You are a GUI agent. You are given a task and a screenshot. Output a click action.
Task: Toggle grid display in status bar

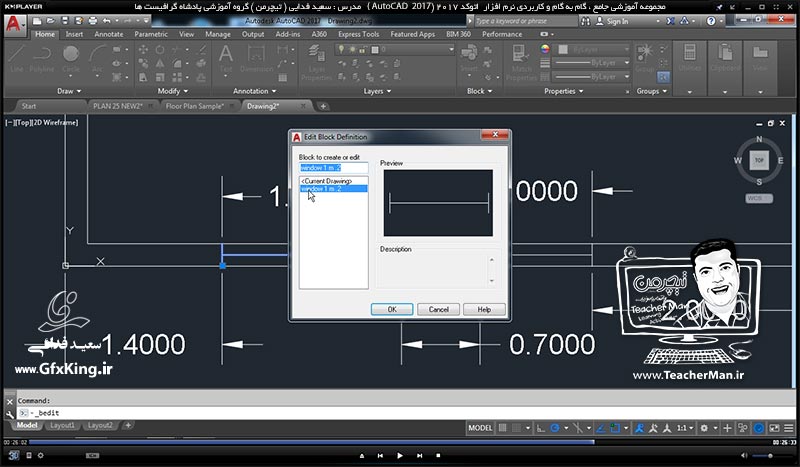click(503, 428)
